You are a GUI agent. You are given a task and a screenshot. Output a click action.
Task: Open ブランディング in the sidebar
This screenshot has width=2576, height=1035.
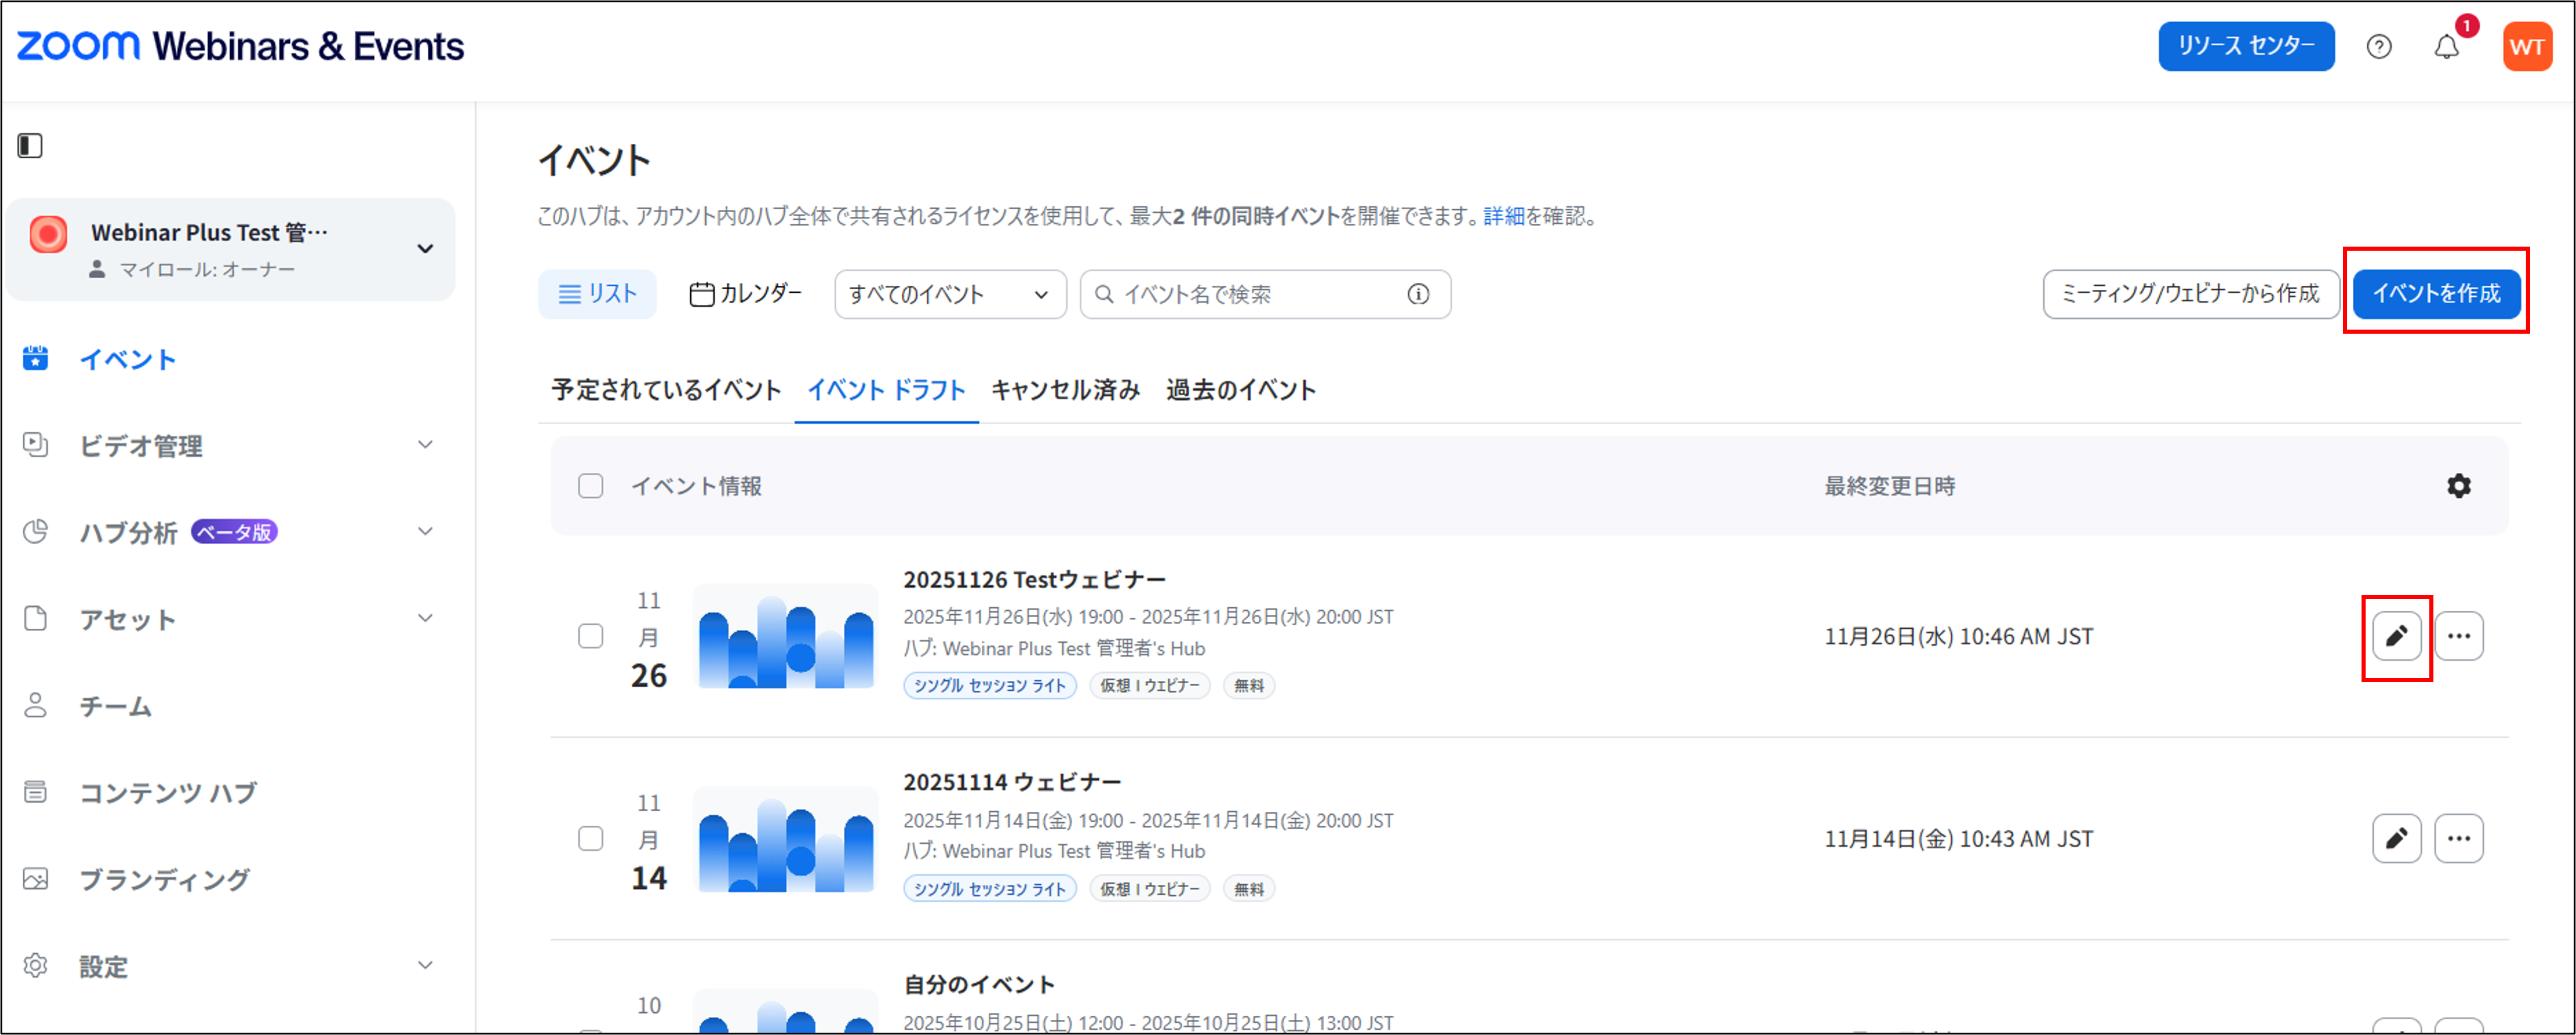pyautogui.click(x=165, y=880)
